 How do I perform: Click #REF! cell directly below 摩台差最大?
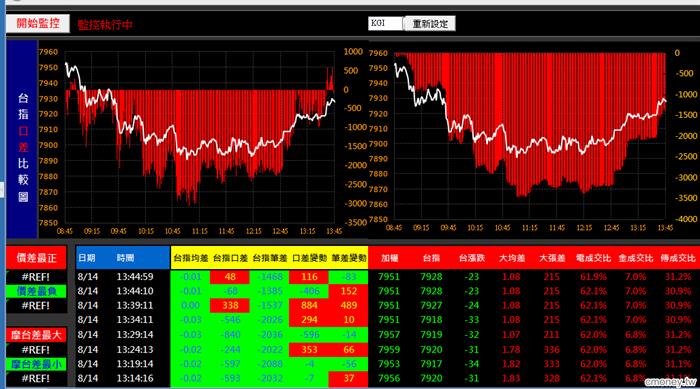37,350
